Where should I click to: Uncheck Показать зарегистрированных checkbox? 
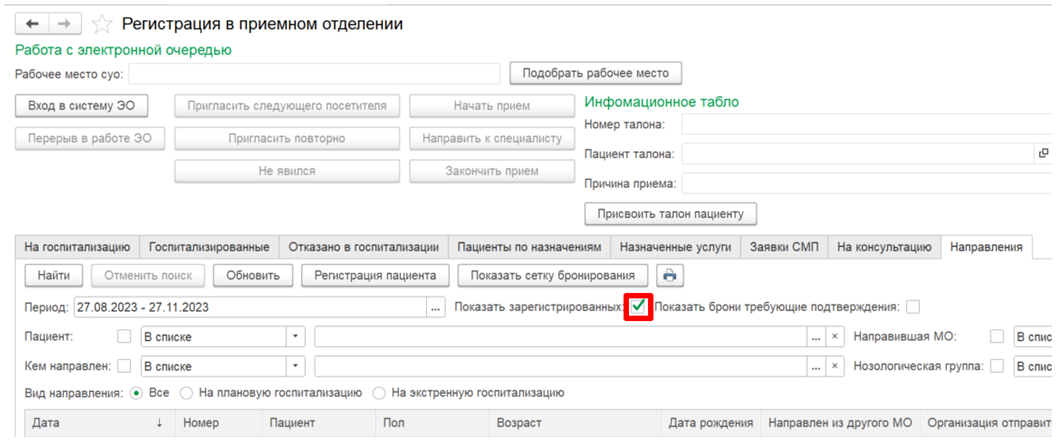click(637, 307)
